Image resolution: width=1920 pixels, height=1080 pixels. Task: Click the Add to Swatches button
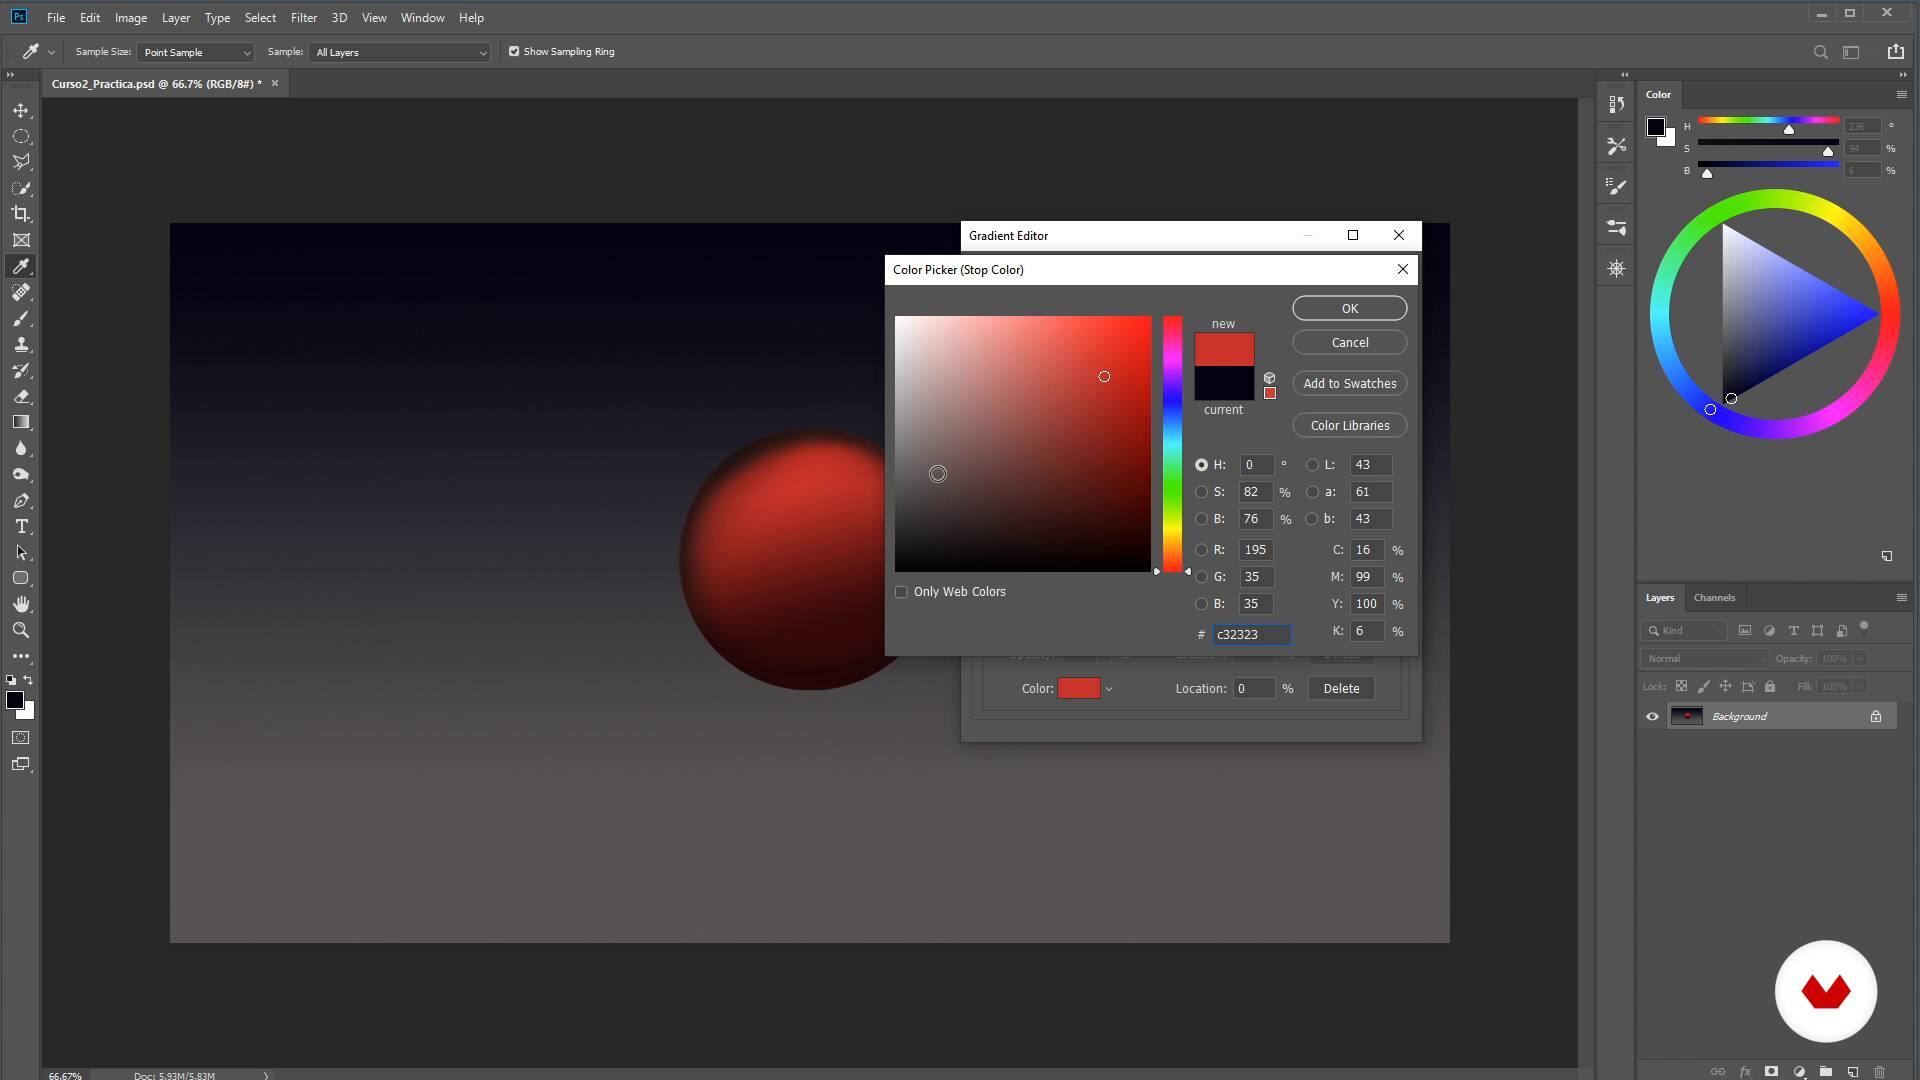(x=1349, y=384)
